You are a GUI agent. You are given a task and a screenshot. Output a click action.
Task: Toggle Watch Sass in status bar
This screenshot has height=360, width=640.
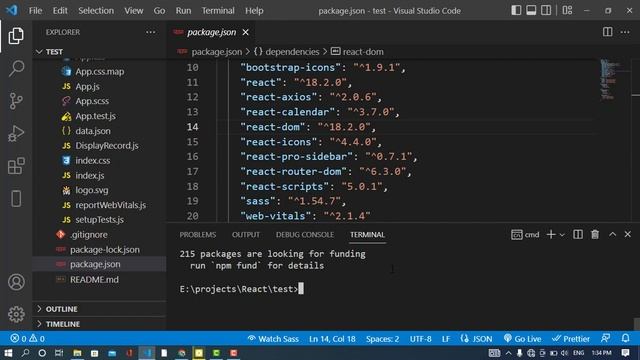click(273, 339)
